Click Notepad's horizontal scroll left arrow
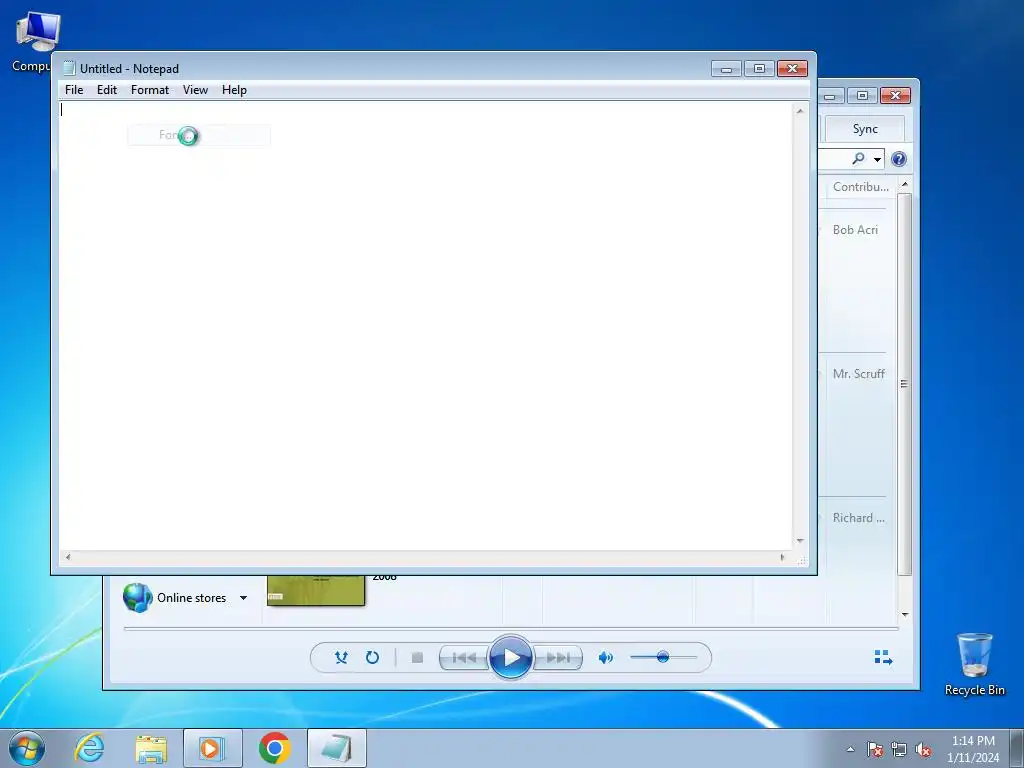Image resolution: width=1024 pixels, height=768 pixels. tap(67, 557)
